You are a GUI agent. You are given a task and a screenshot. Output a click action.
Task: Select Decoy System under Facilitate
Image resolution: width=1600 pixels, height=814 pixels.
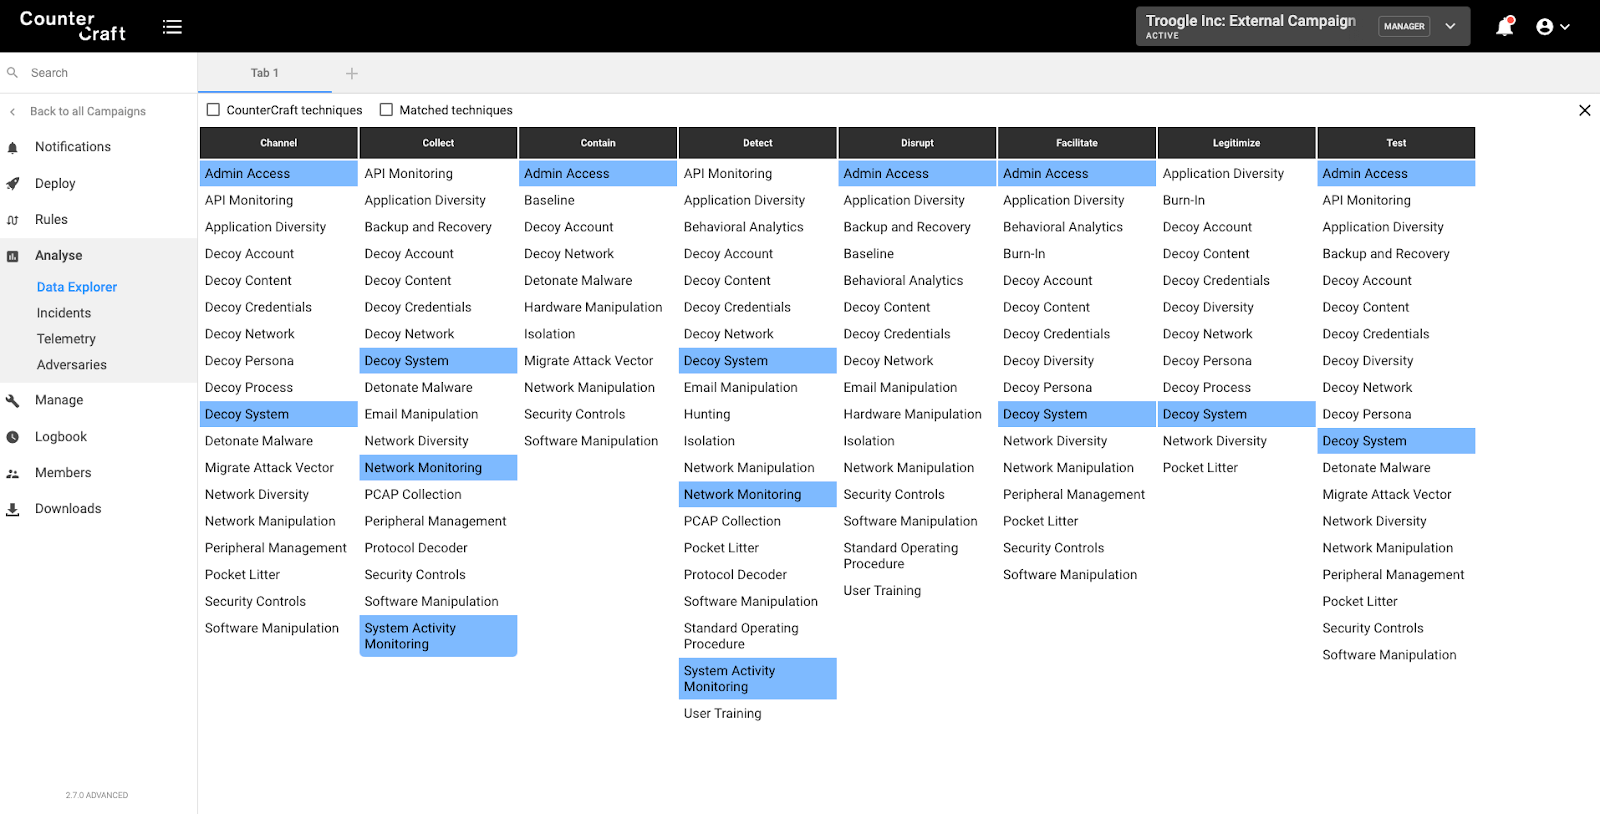pos(1077,414)
